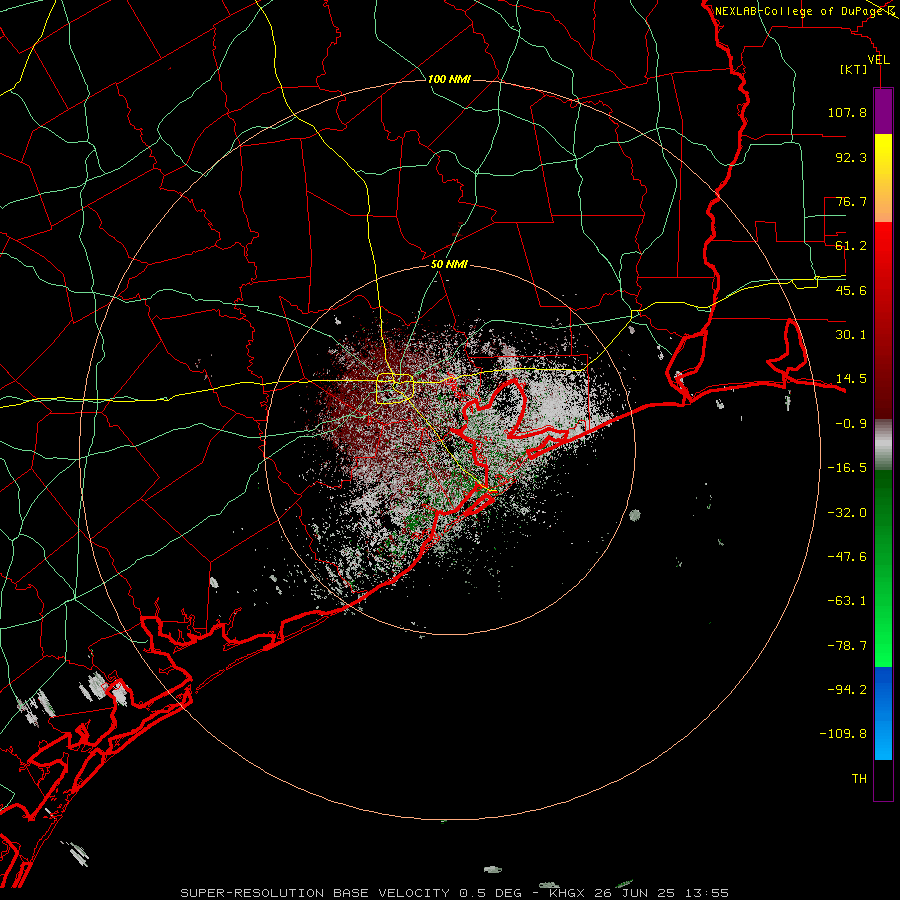Select the 45.6 velocity scale value
This screenshot has width=900, height=900.
pos(851,290)
